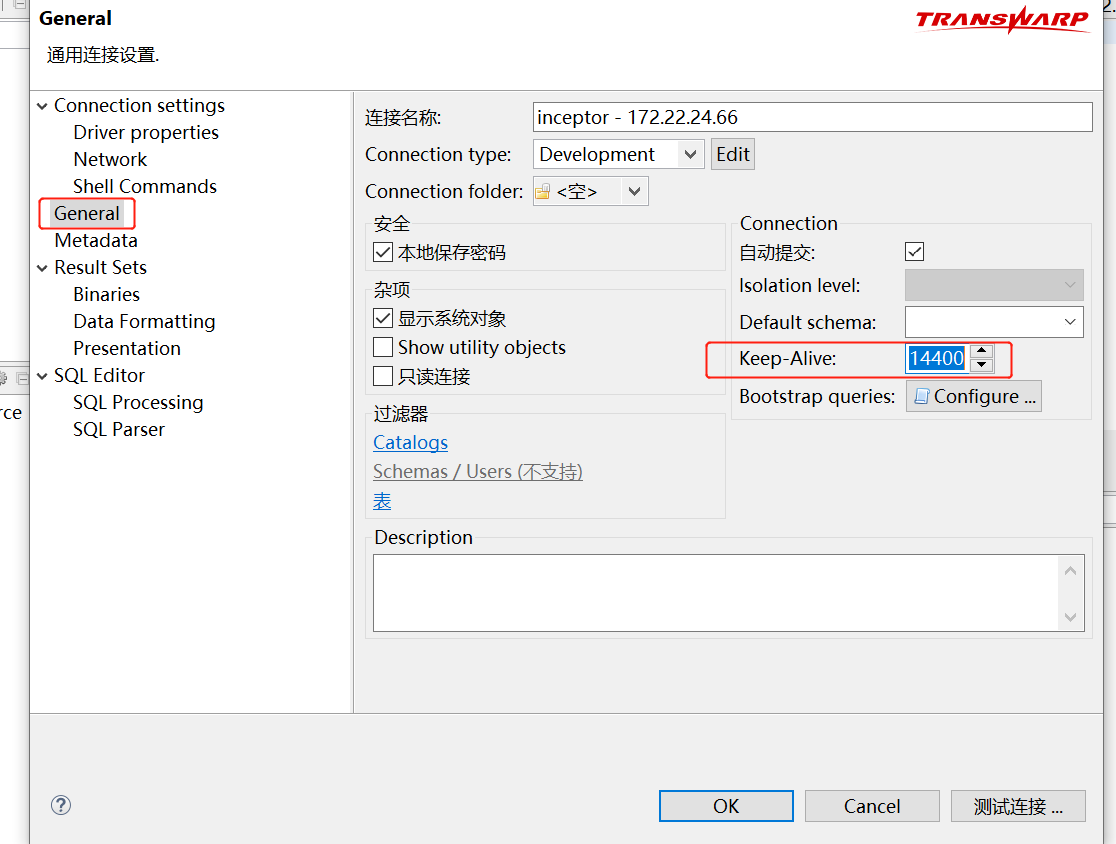This screenshot has height=844, width=1116.
Task: Open the Catalogs filter link
Action: point(410,443)
